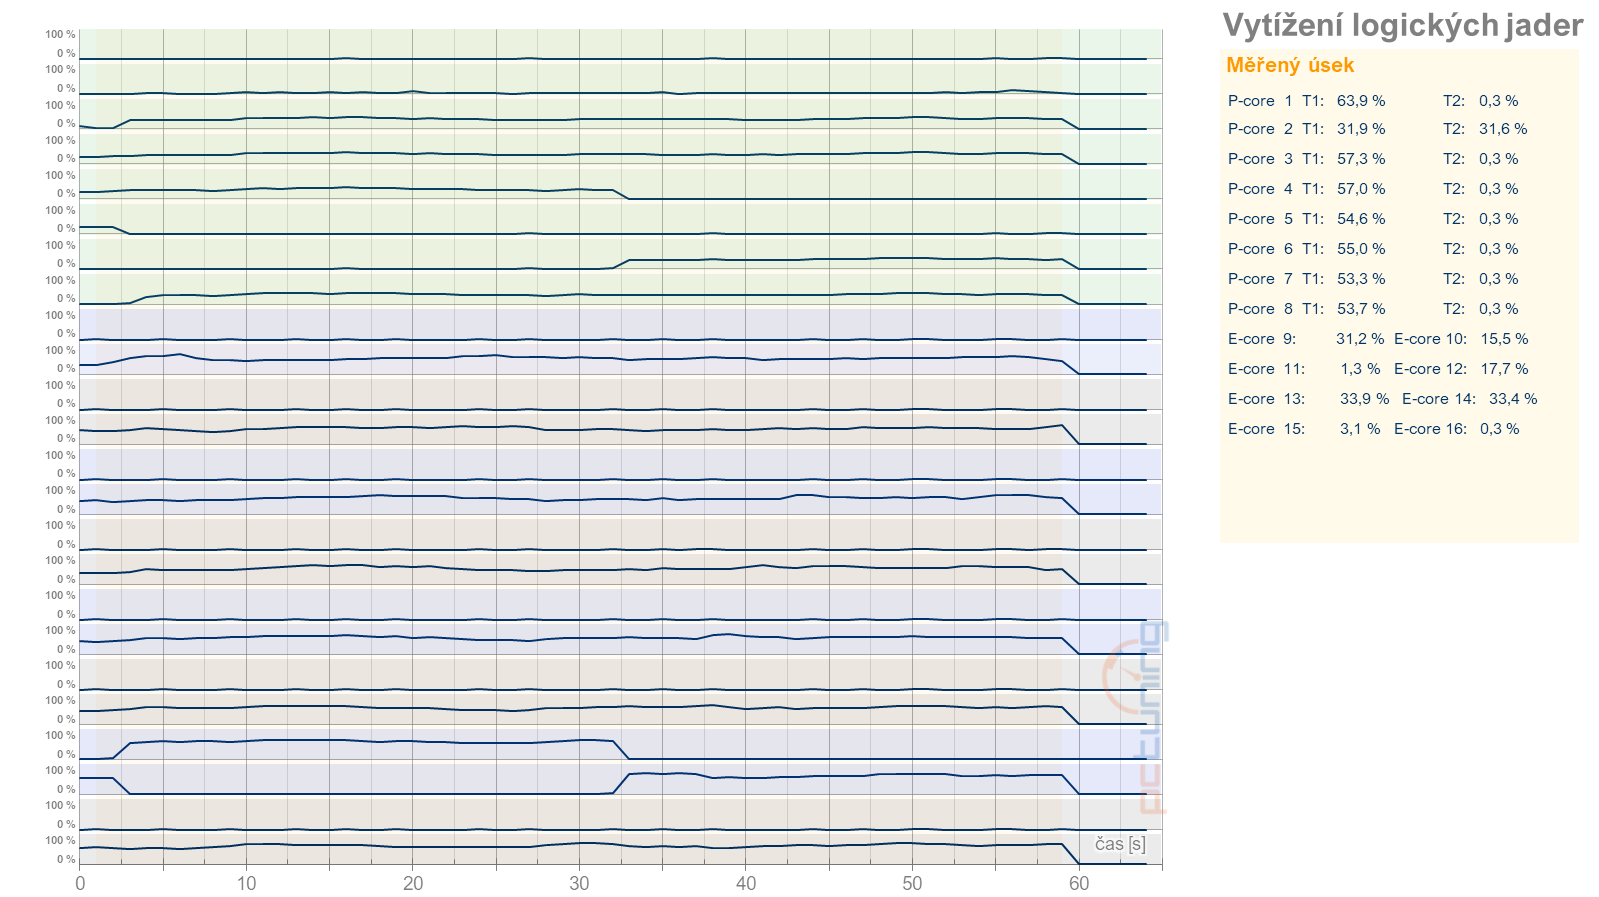
Task: Select P-core 6 T1 value 55,0 %
Action: [1361, 249]
